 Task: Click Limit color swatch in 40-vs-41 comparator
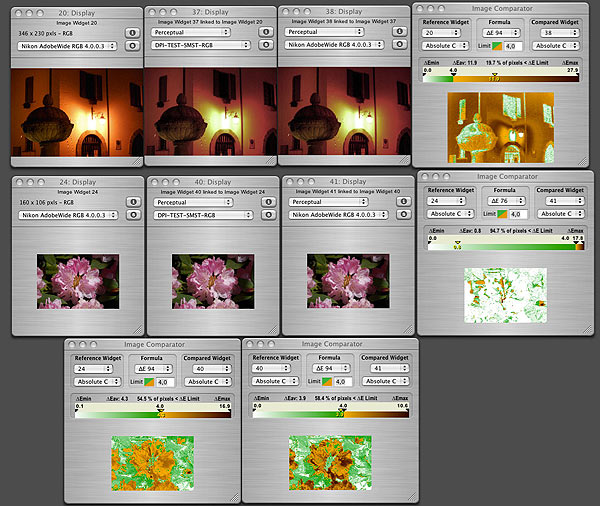click(x=327, y=382)
